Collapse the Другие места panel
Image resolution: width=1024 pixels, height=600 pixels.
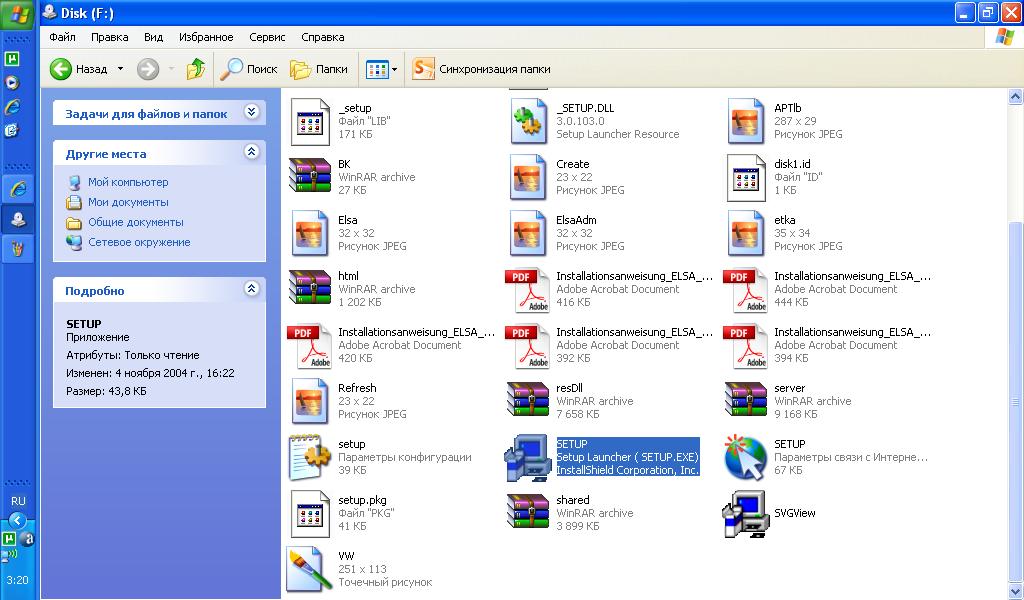pos(251,153)
